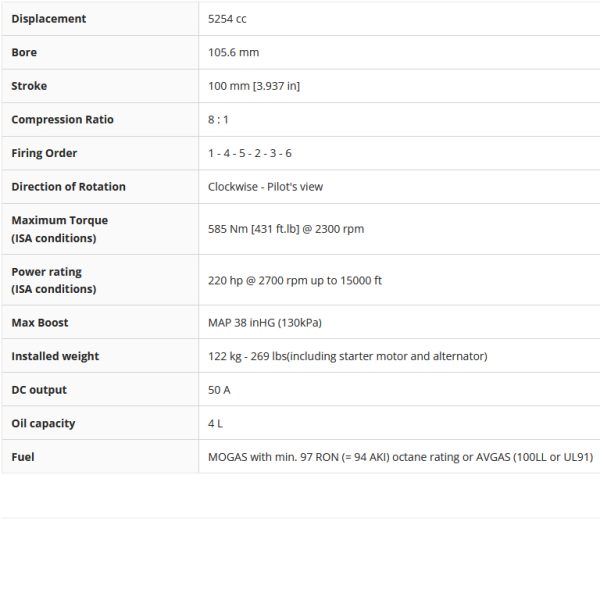The width and height of the screenshot is (600, 600).
Task: Click the Power rating label
Action: tap(46, 272)
